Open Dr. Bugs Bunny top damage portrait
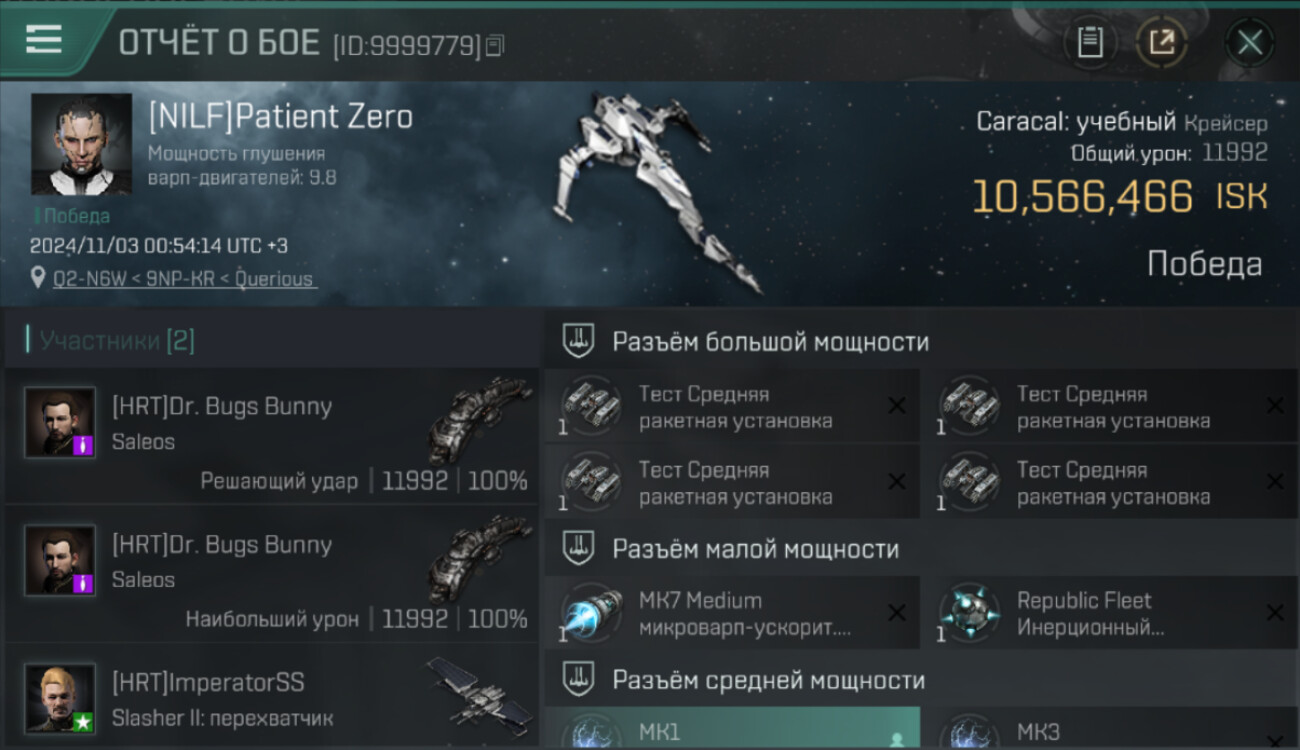The width and height of the screenshot is (1300, 750). click(x=60, y=561)
